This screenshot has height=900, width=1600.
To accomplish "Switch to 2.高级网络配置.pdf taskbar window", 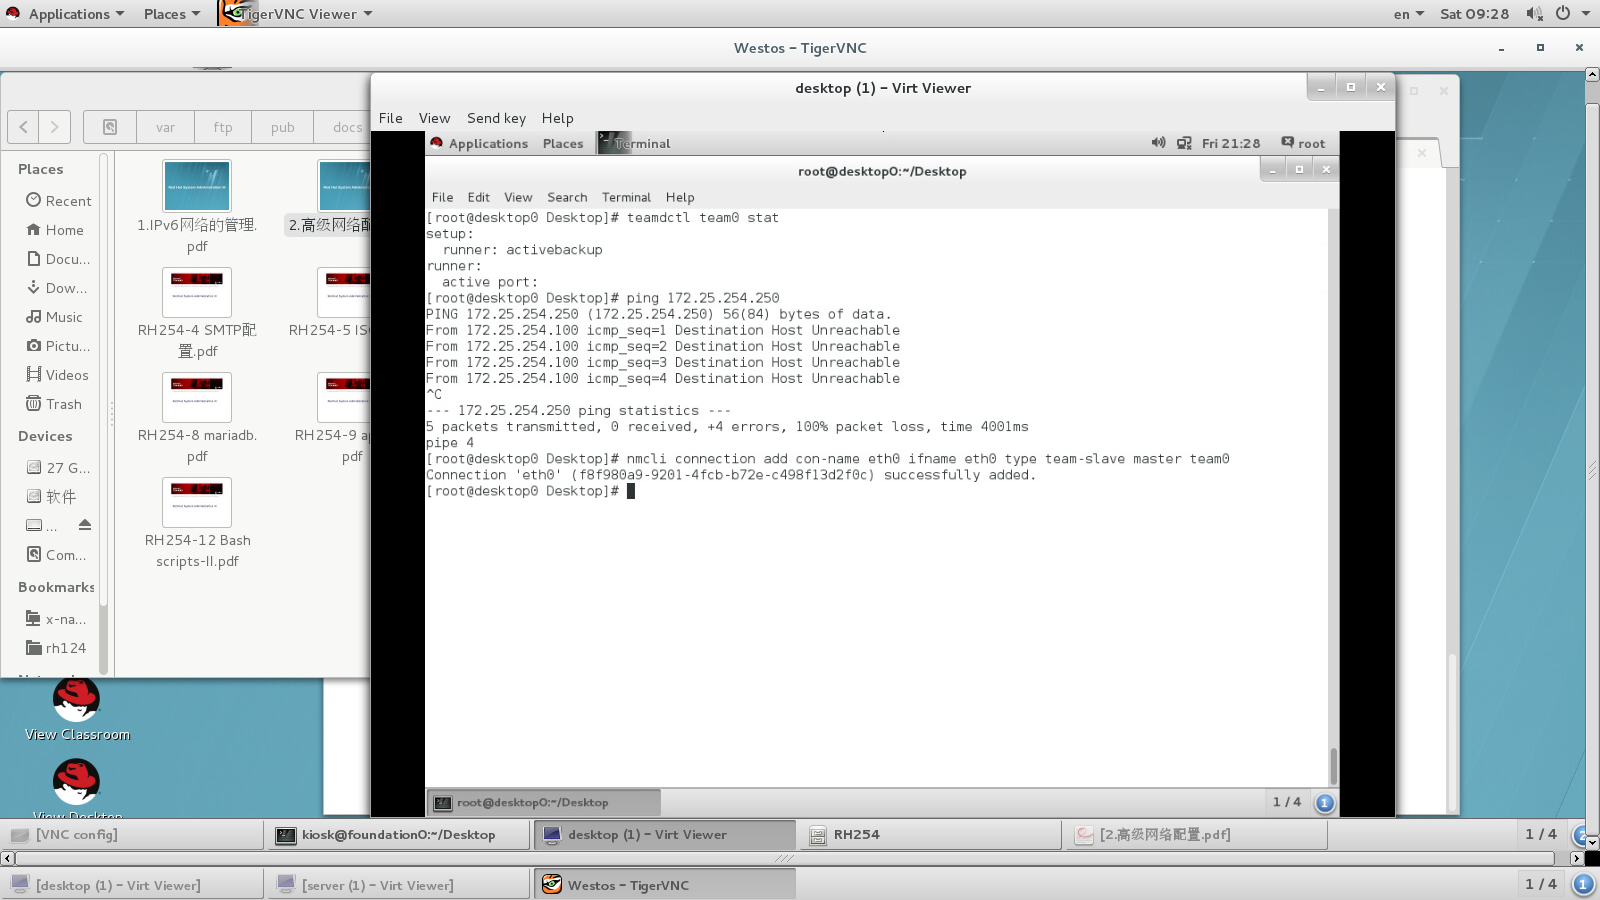I will pos(1196,835).
